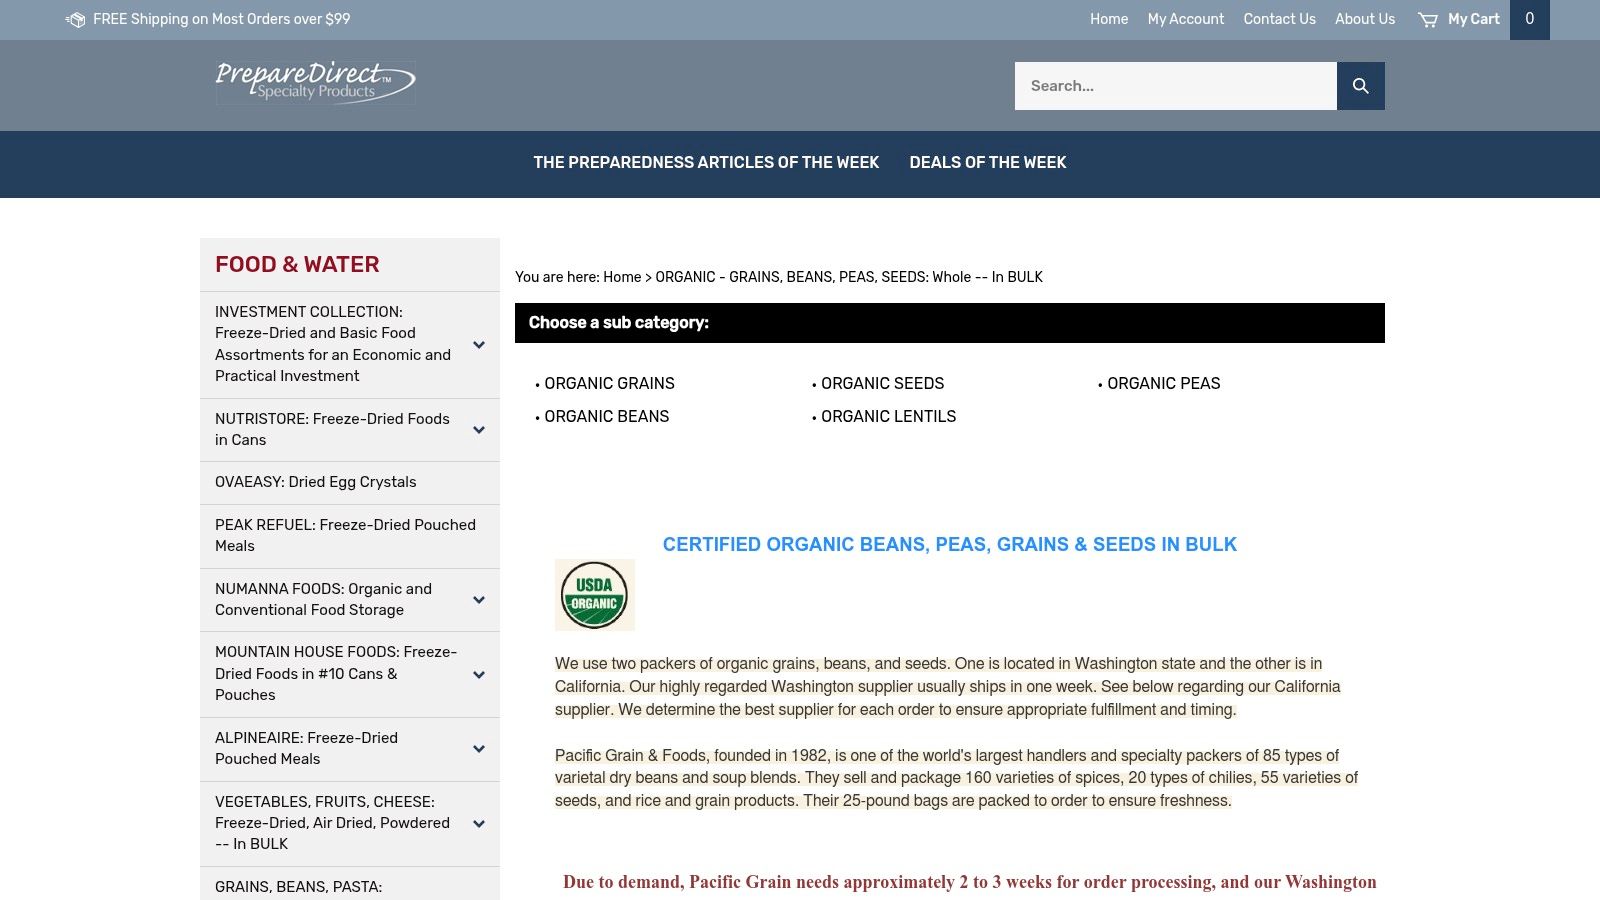
Task: Open Contact Us page
Action: pos(1280,19)
